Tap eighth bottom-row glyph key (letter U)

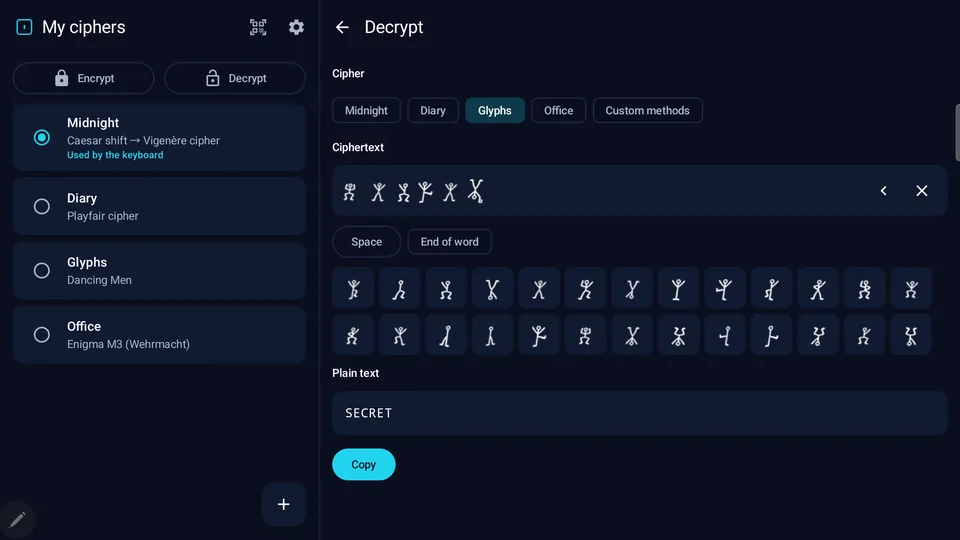(678, 336)
